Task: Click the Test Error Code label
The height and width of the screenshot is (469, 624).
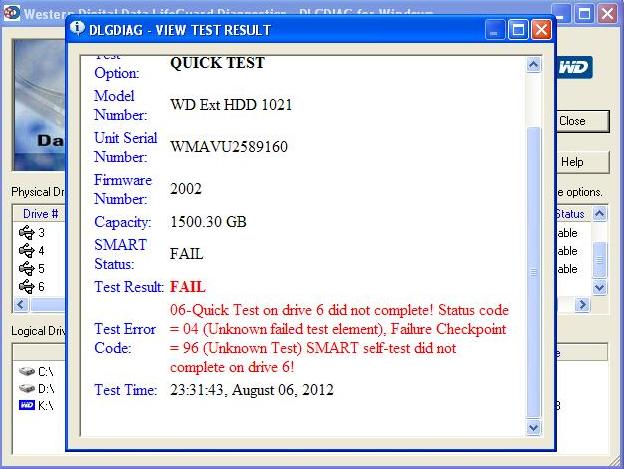Action: pyautogui.click(x=125, y=339)
